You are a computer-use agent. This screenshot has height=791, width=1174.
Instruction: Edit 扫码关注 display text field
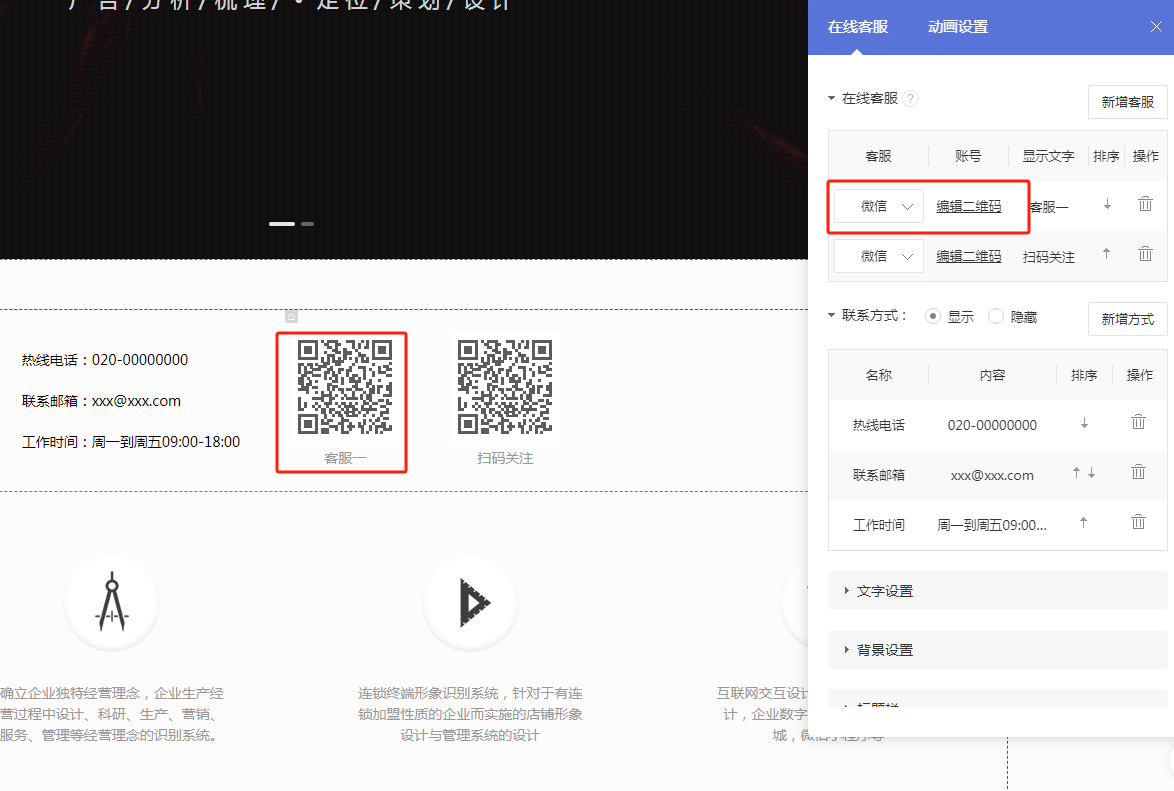coord(1048,257)
